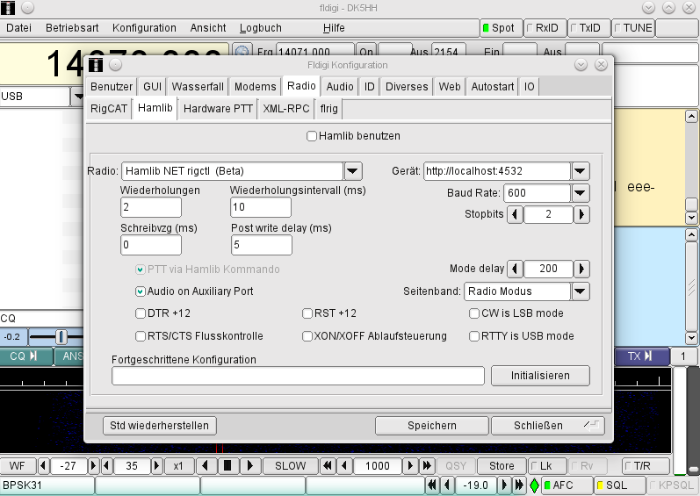Click the Initialisieren button
700x496 pixels.
540,375
